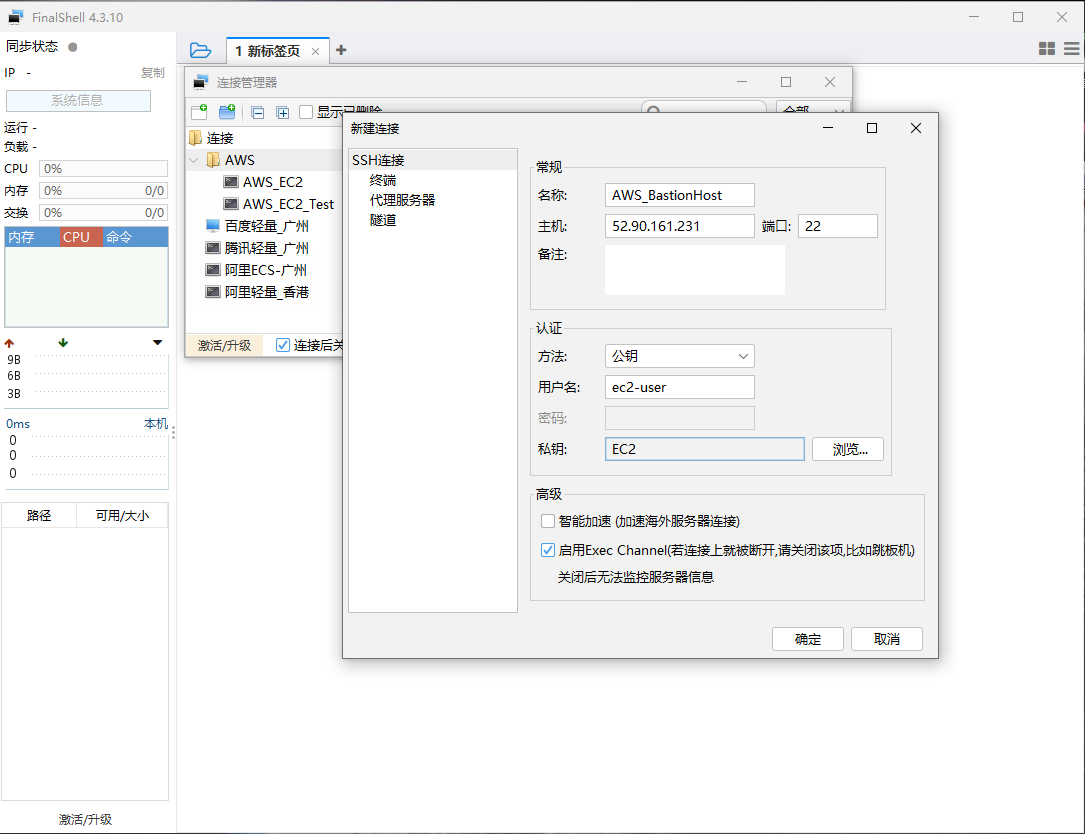This screenshot has height=834, width=1085.
Task: Enable 智能加速 checkbox
Action: point(548,521)
